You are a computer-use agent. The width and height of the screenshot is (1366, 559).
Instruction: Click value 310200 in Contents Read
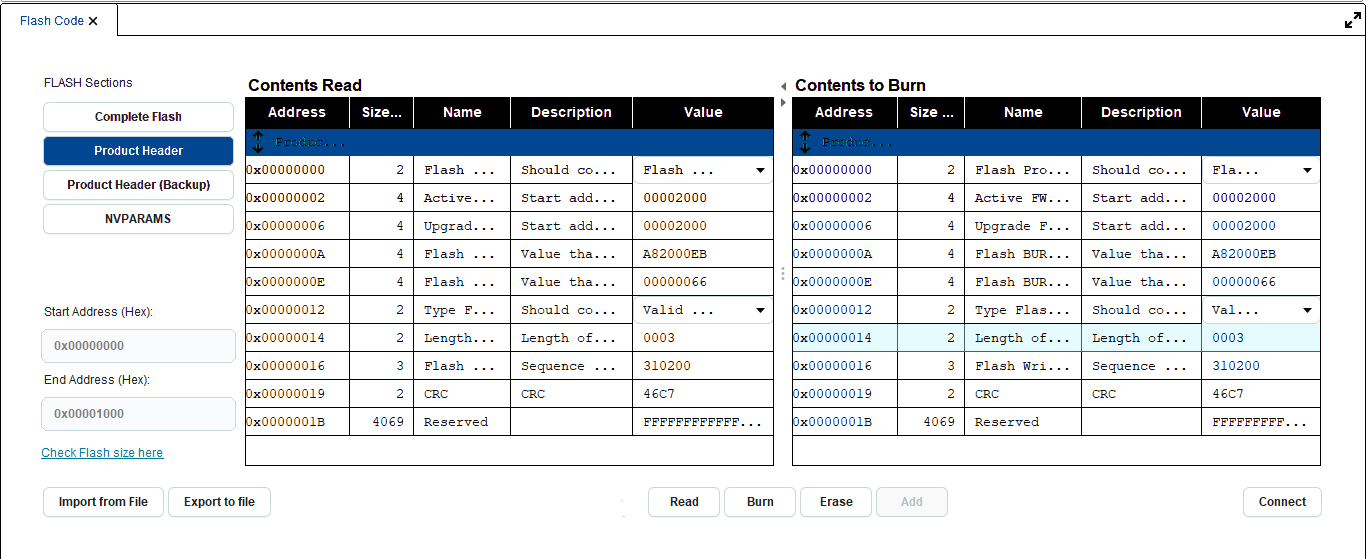pos(703,366)
